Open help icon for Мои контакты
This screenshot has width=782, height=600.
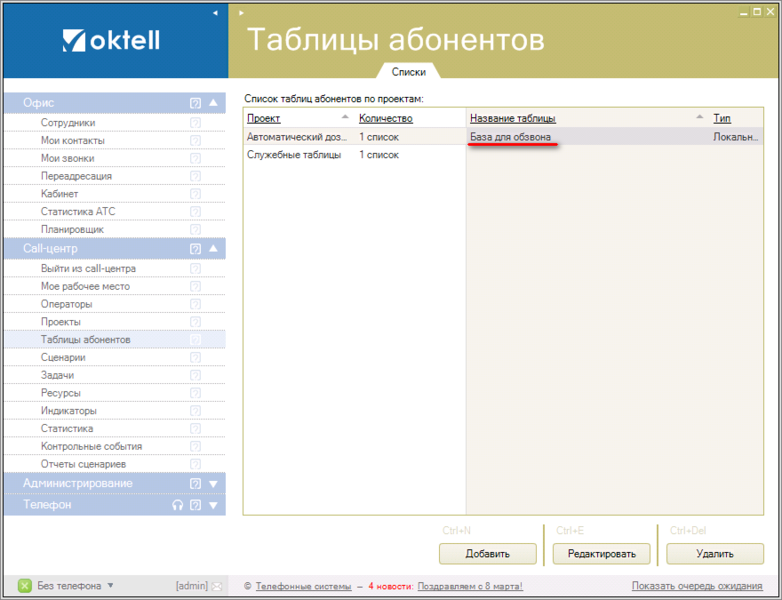[x=196, y=141]
